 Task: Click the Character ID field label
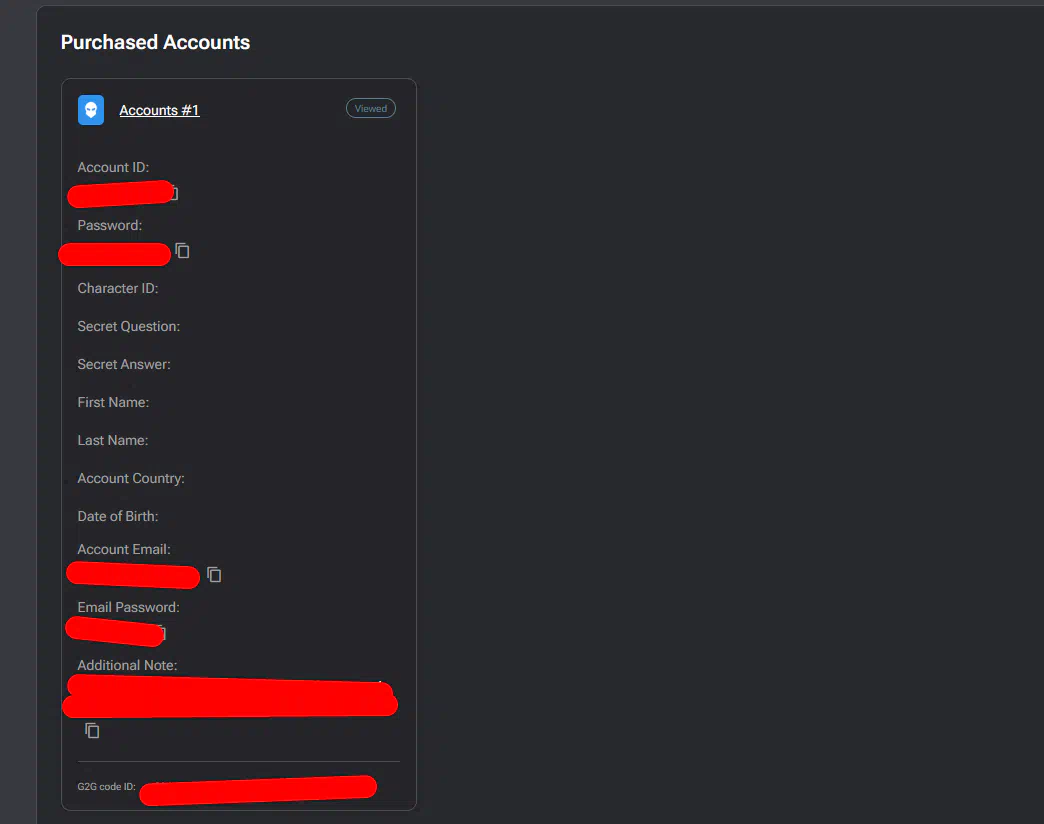pyautogui.click(x=118, y=288)
